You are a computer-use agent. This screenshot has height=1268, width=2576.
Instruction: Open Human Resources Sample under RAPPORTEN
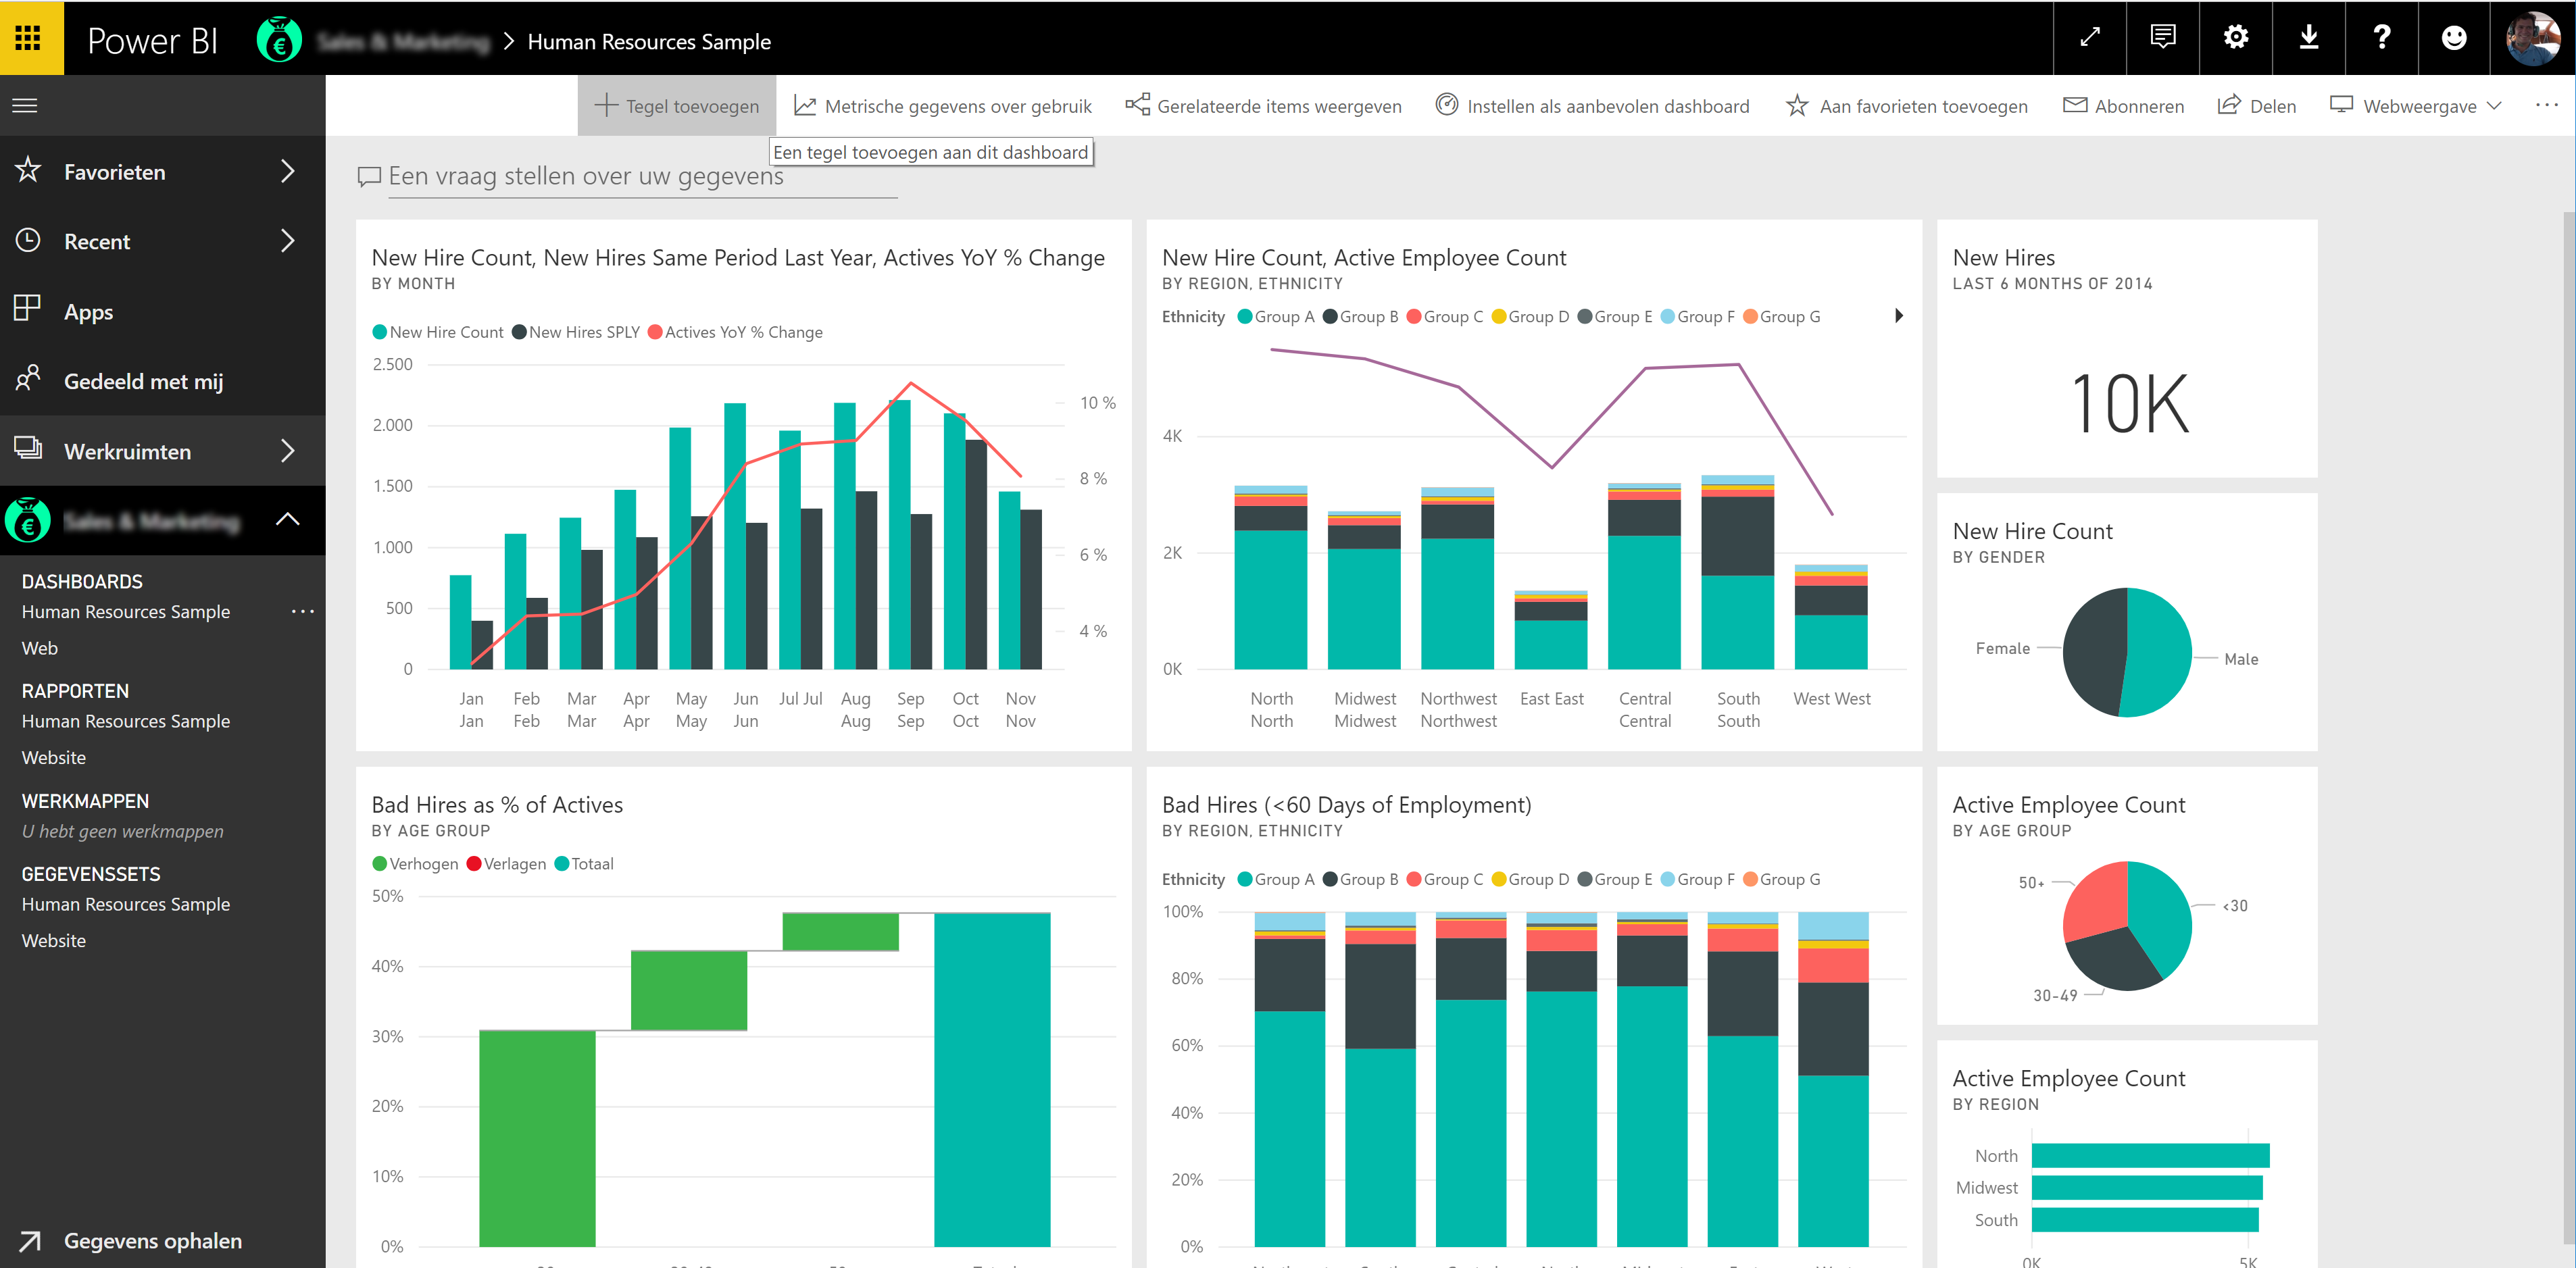click(x=126, y=721)
